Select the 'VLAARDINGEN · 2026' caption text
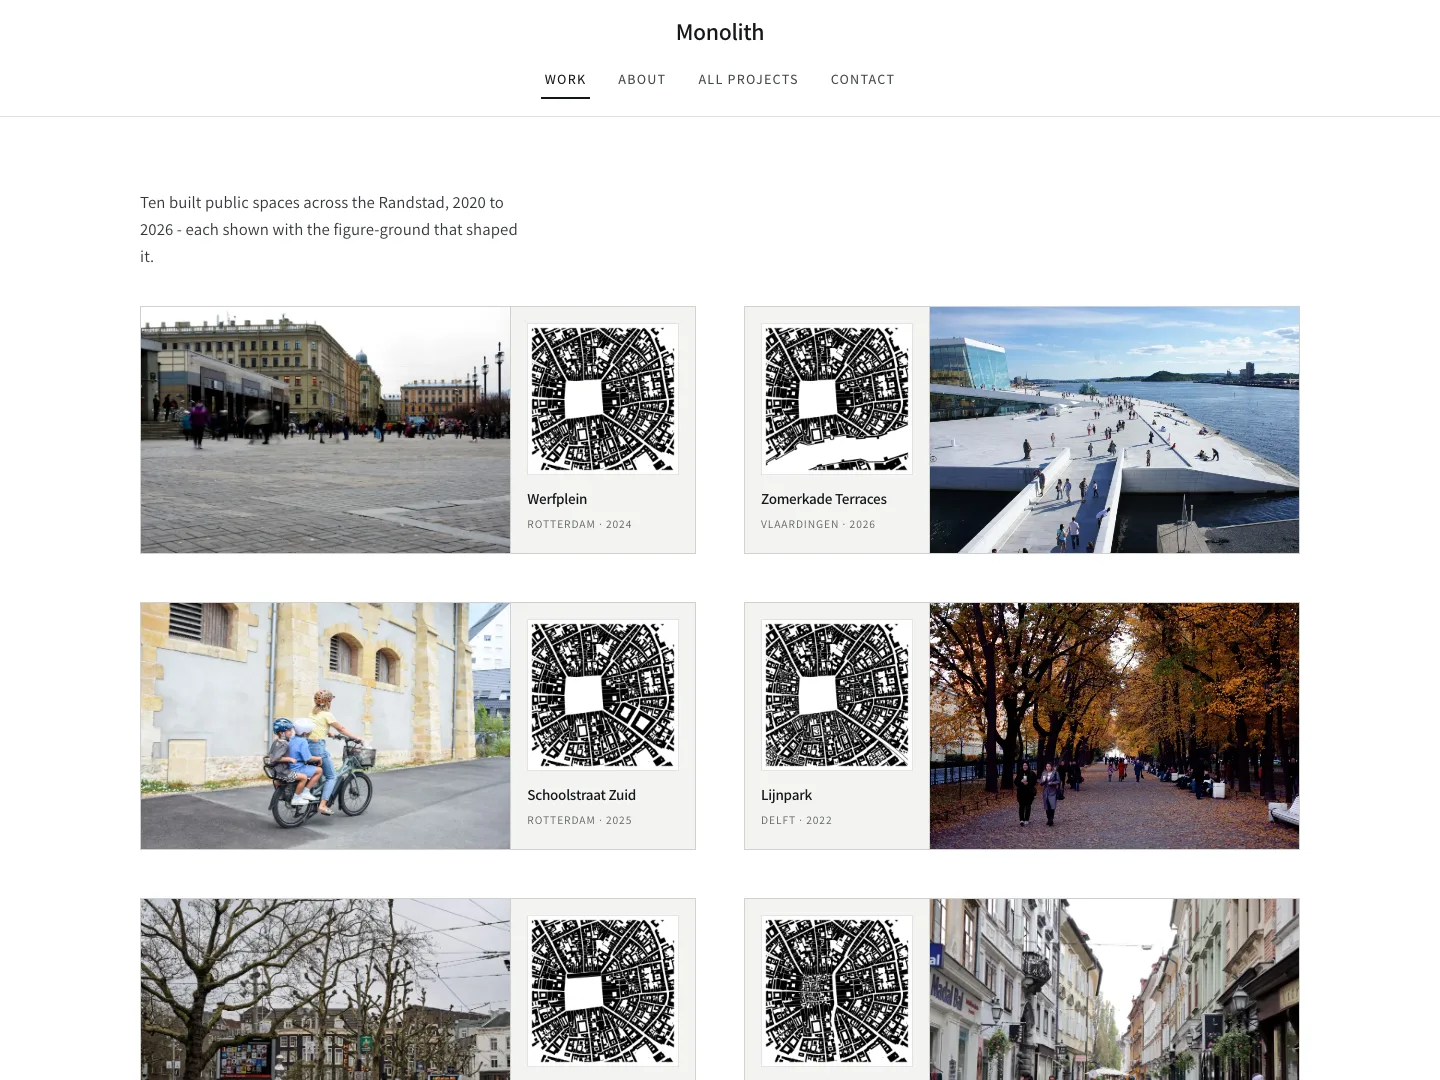Viewport: 1440px width, 1080px height. tap(818, 524)
